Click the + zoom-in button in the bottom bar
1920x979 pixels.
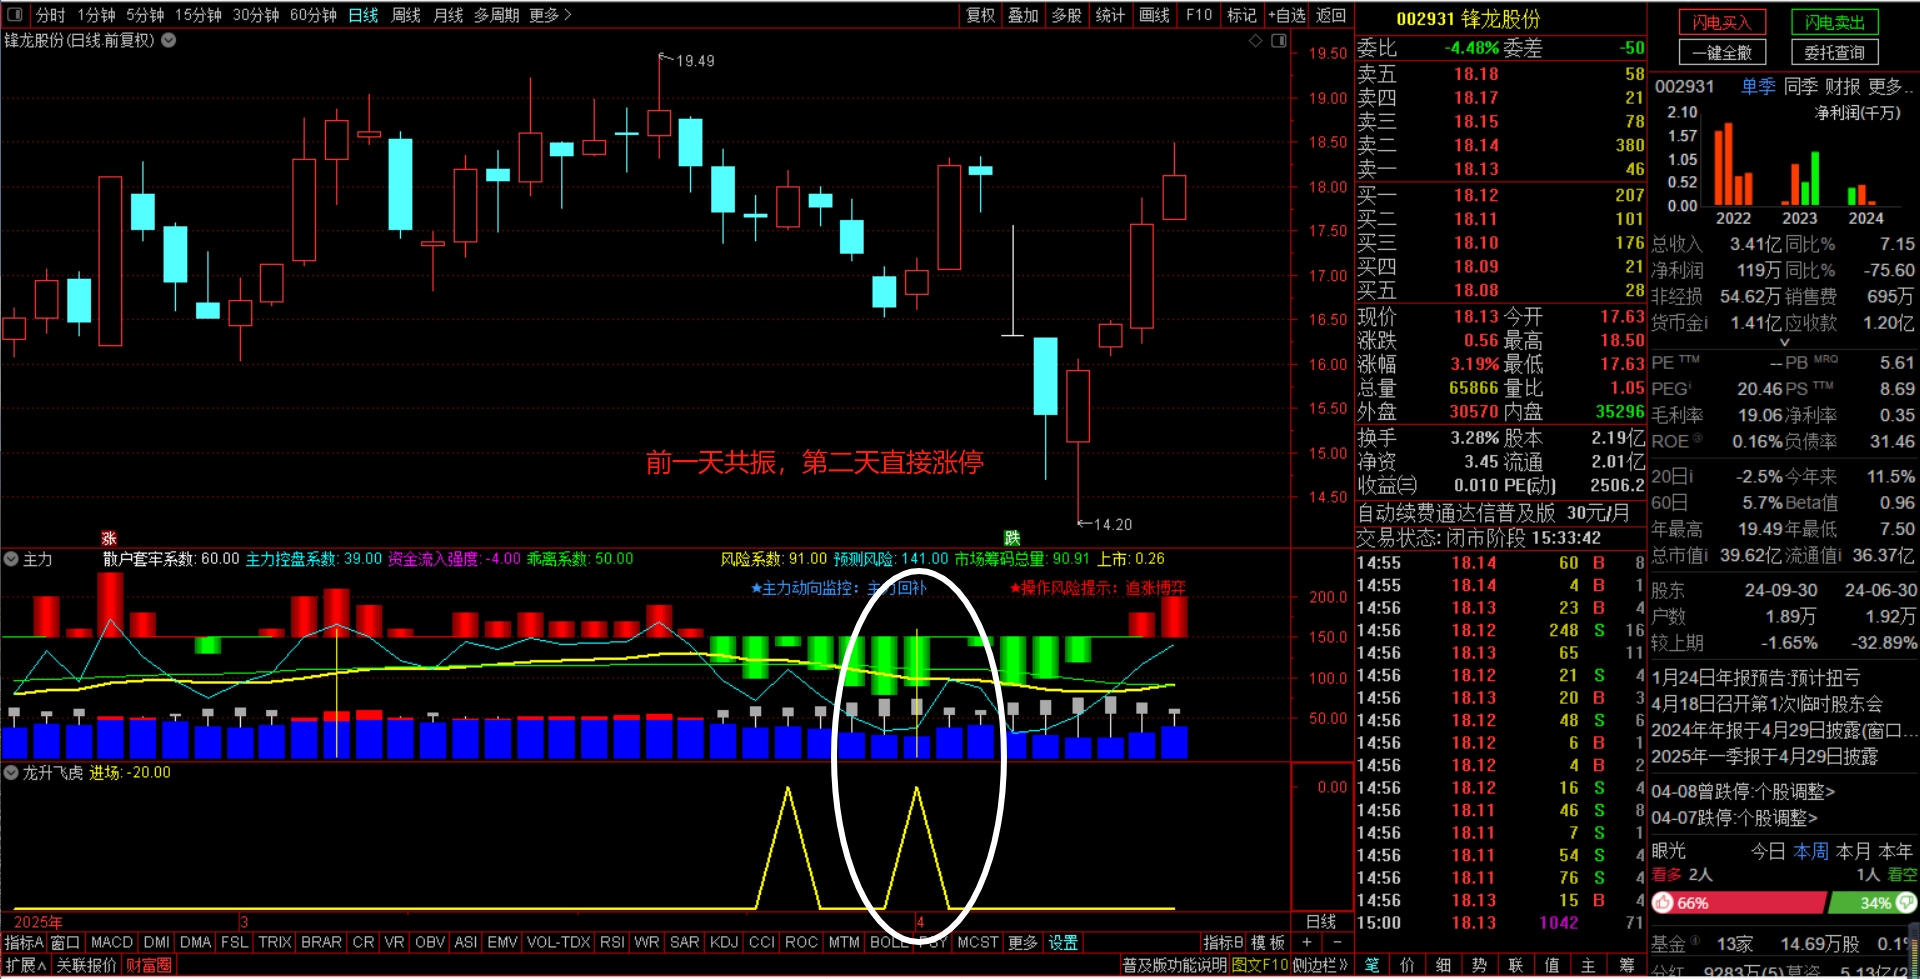[x=1306, y=943]
